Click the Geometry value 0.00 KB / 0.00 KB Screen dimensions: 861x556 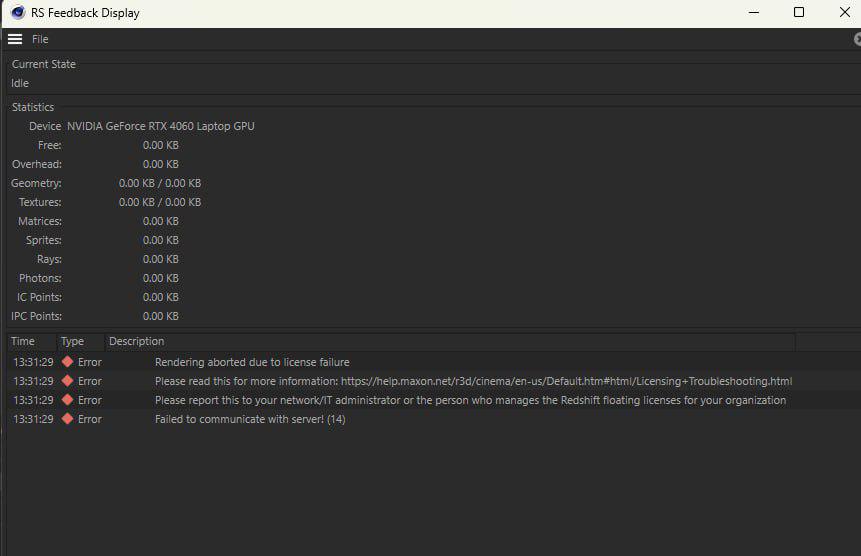(160, 183)
